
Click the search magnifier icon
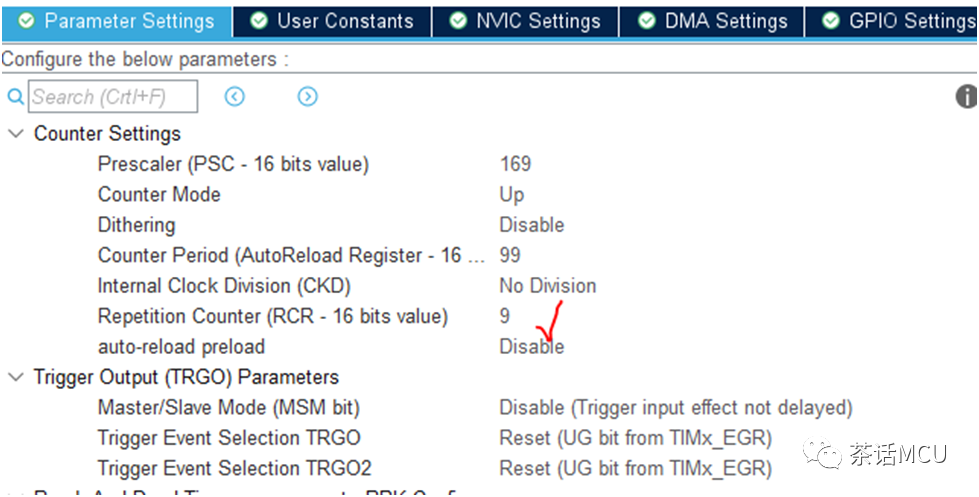pos(15,97)
